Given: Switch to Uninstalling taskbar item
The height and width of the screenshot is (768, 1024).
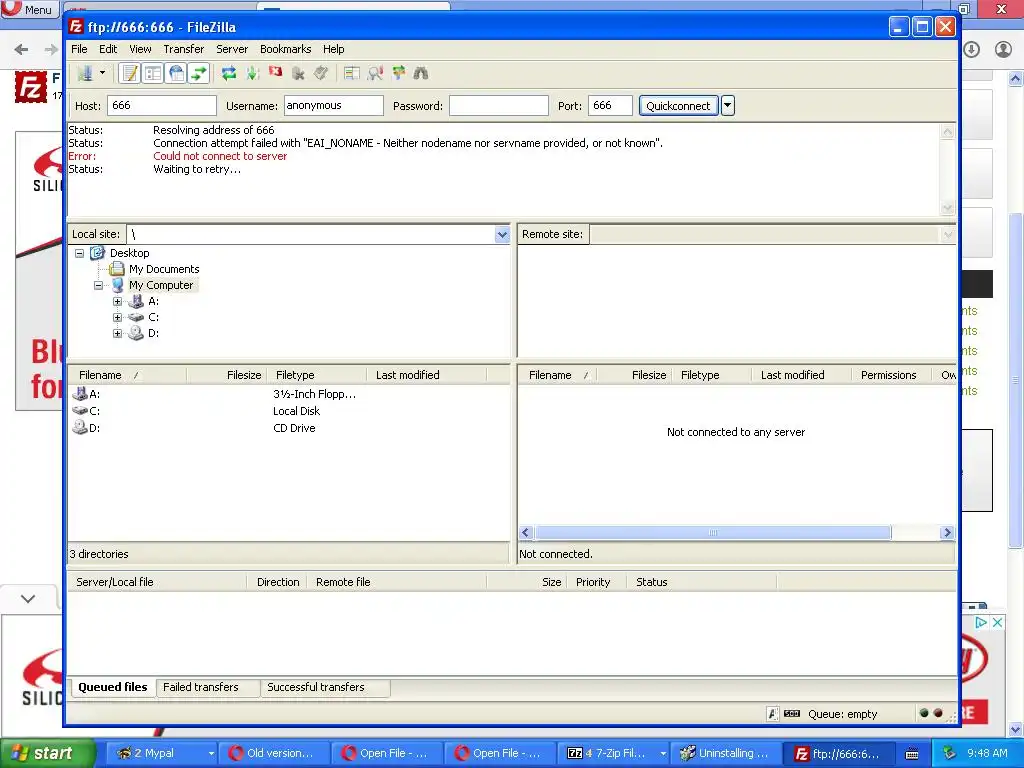Looking at the screenshot, I should [724, 753].
